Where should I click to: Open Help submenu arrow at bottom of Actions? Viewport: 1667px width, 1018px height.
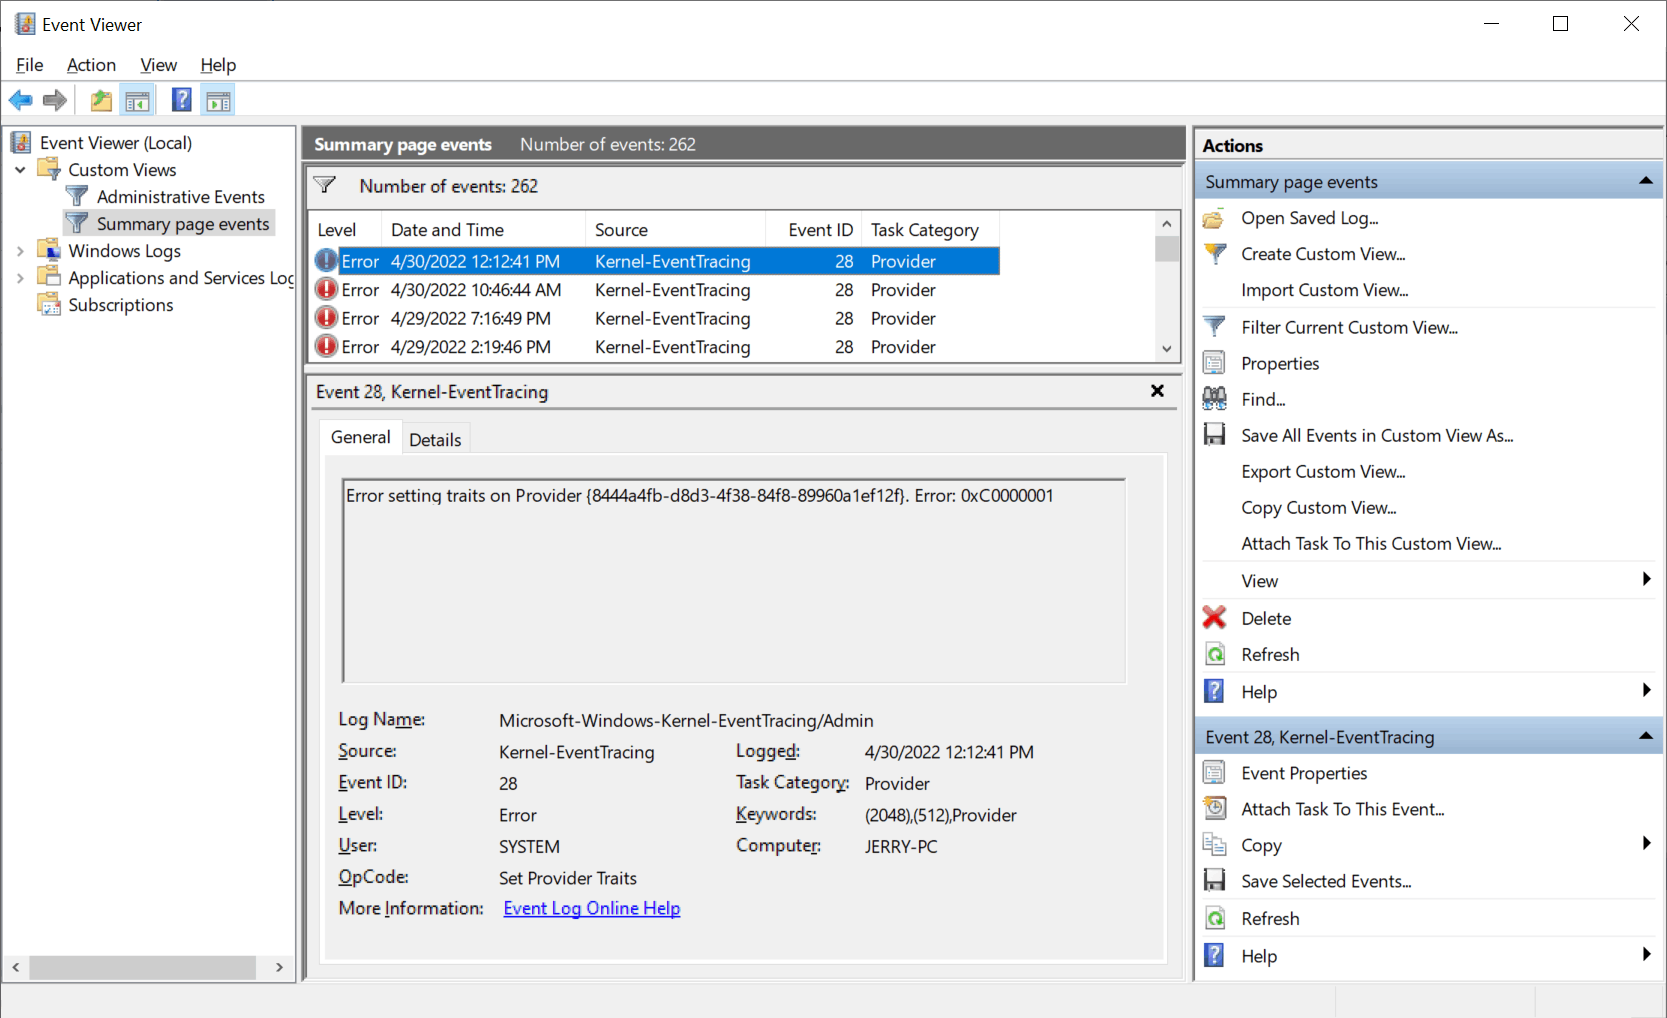1646,955
